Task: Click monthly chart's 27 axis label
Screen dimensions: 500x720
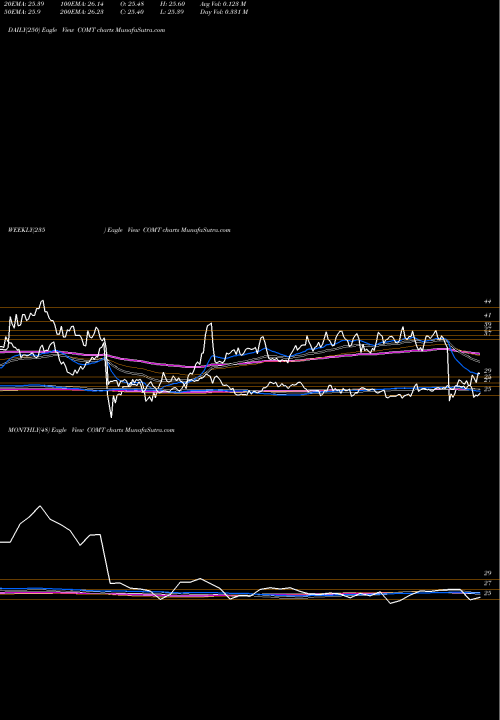Action: coord(488,583)
